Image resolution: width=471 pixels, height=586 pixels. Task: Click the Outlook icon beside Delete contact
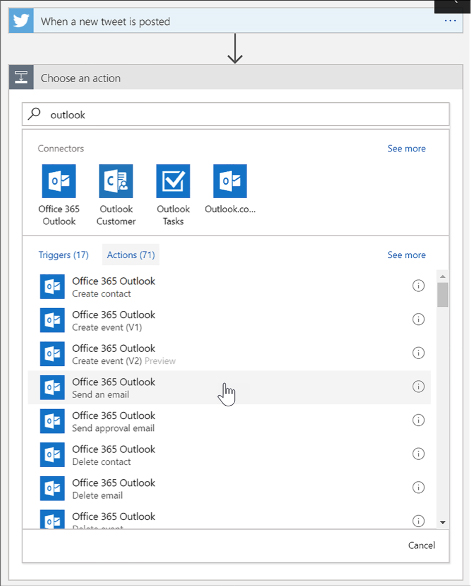click(52, 455)
